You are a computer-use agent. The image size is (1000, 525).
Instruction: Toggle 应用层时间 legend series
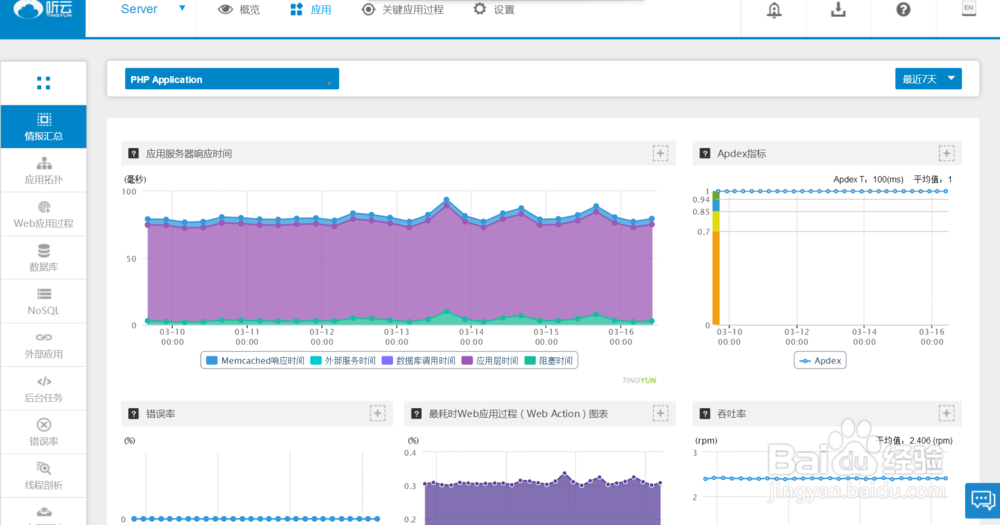coord(490,360)
